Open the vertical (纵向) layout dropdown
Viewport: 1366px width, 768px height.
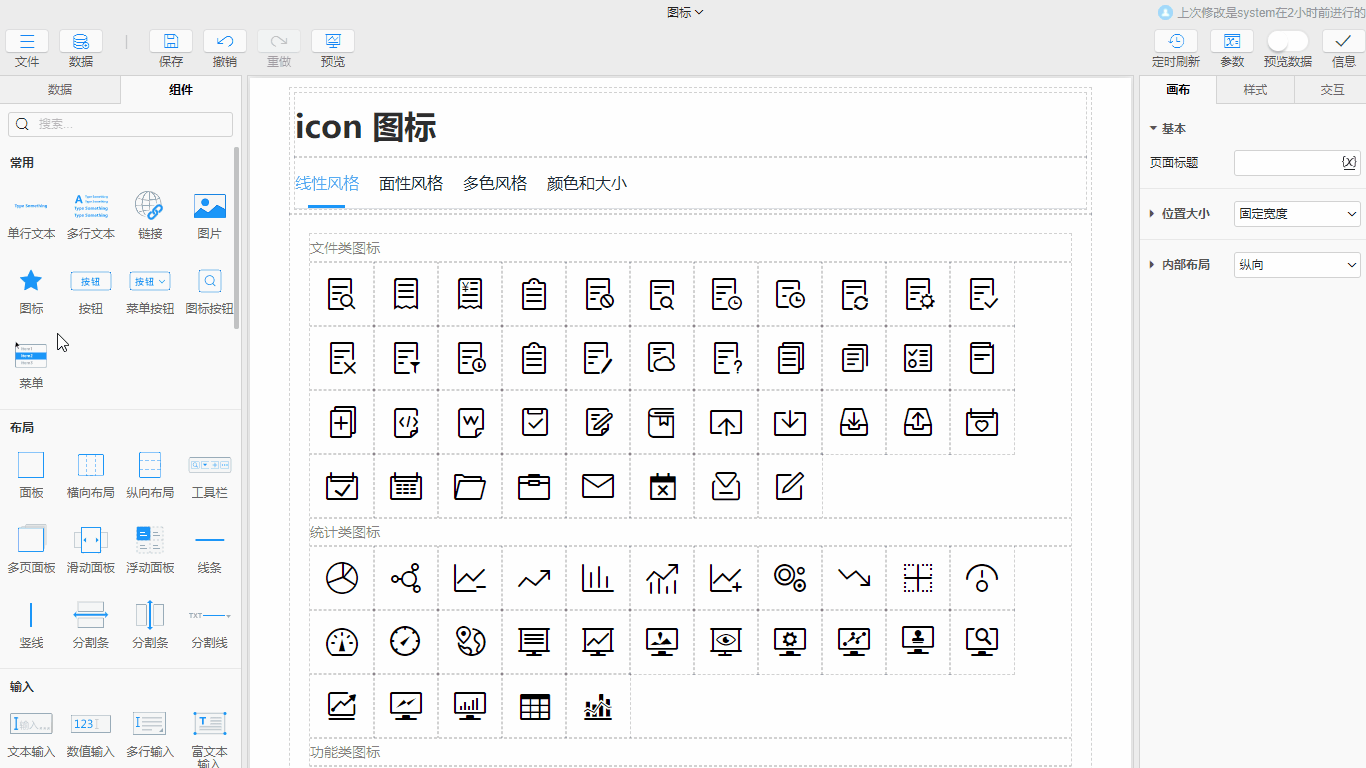coord(1297,265)
